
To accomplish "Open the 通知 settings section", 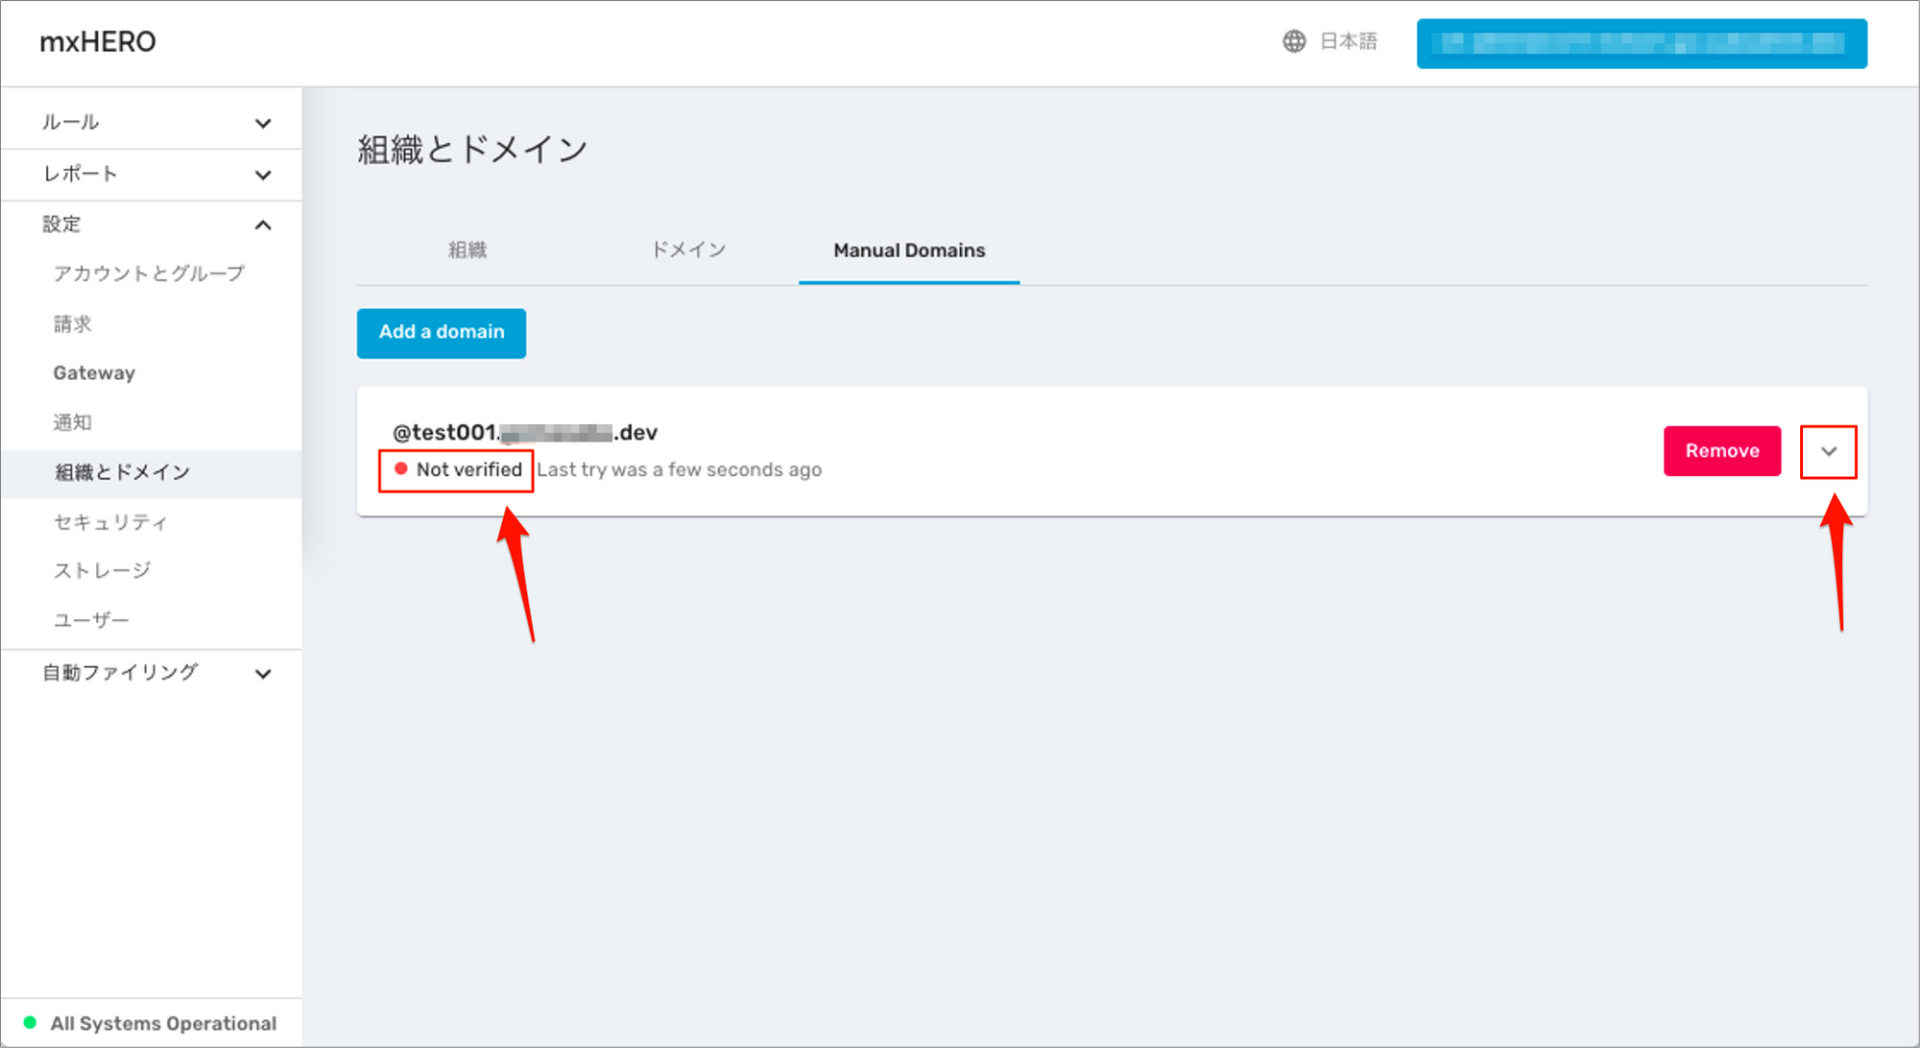I will pos(72,422).
